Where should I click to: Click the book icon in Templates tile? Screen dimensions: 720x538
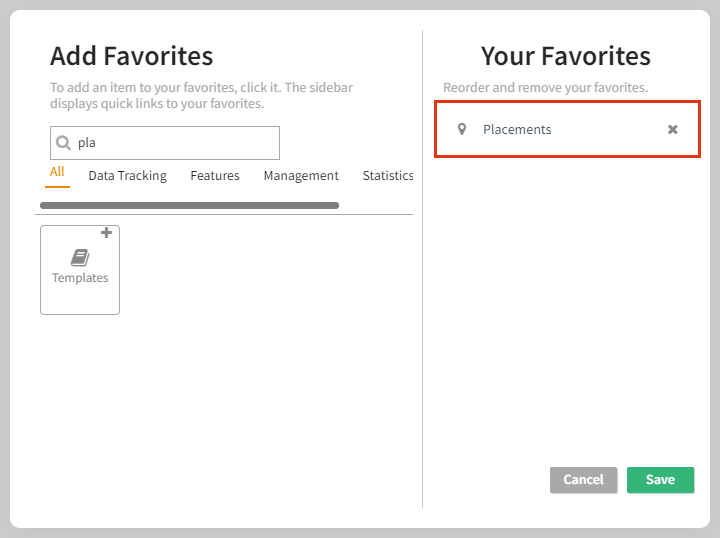[x=80, y=258]
